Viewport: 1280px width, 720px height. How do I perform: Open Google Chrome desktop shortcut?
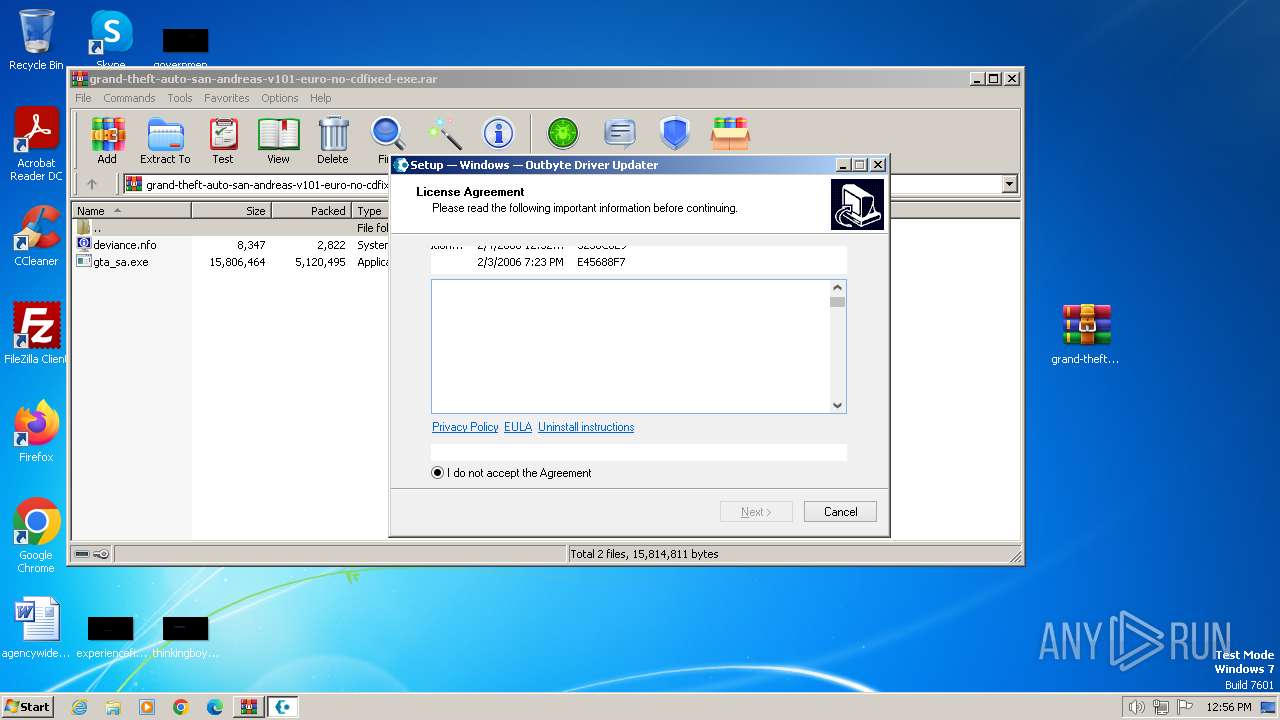click(36, 536)
